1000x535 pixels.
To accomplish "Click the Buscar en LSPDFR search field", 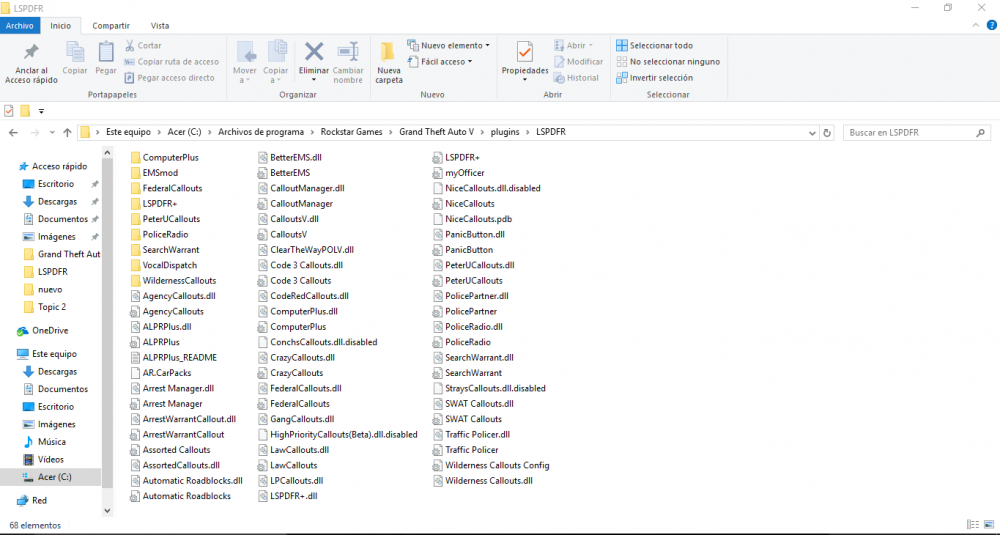I will tap(916, 133).
